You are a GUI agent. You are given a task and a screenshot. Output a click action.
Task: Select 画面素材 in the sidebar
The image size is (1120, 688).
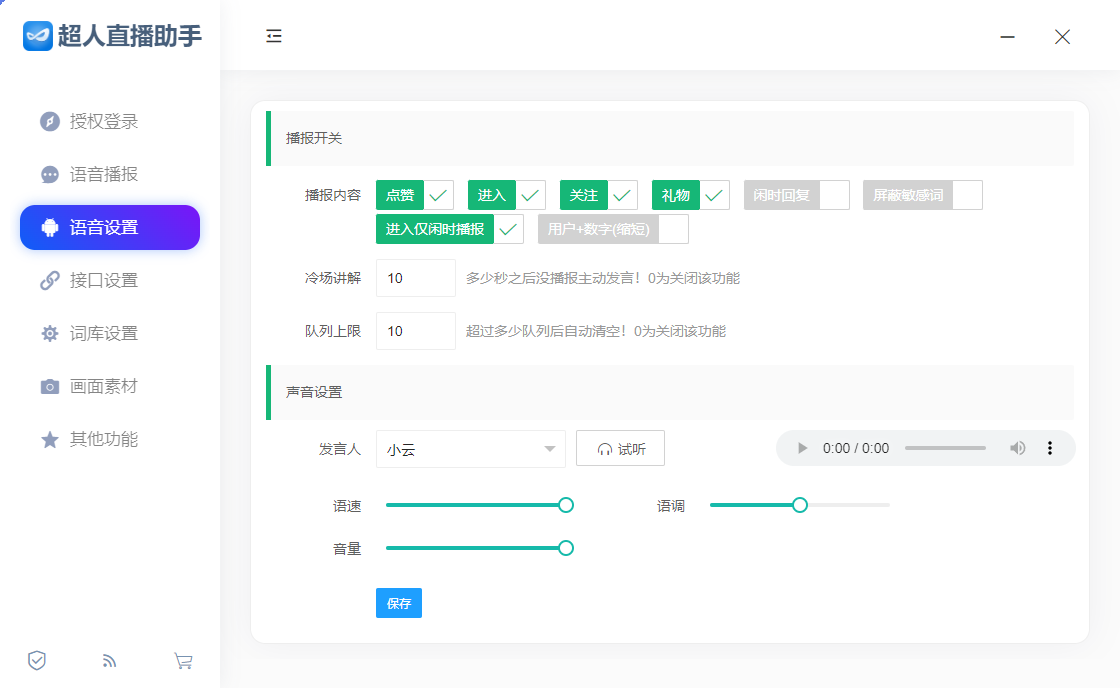(x=103, y=386)
